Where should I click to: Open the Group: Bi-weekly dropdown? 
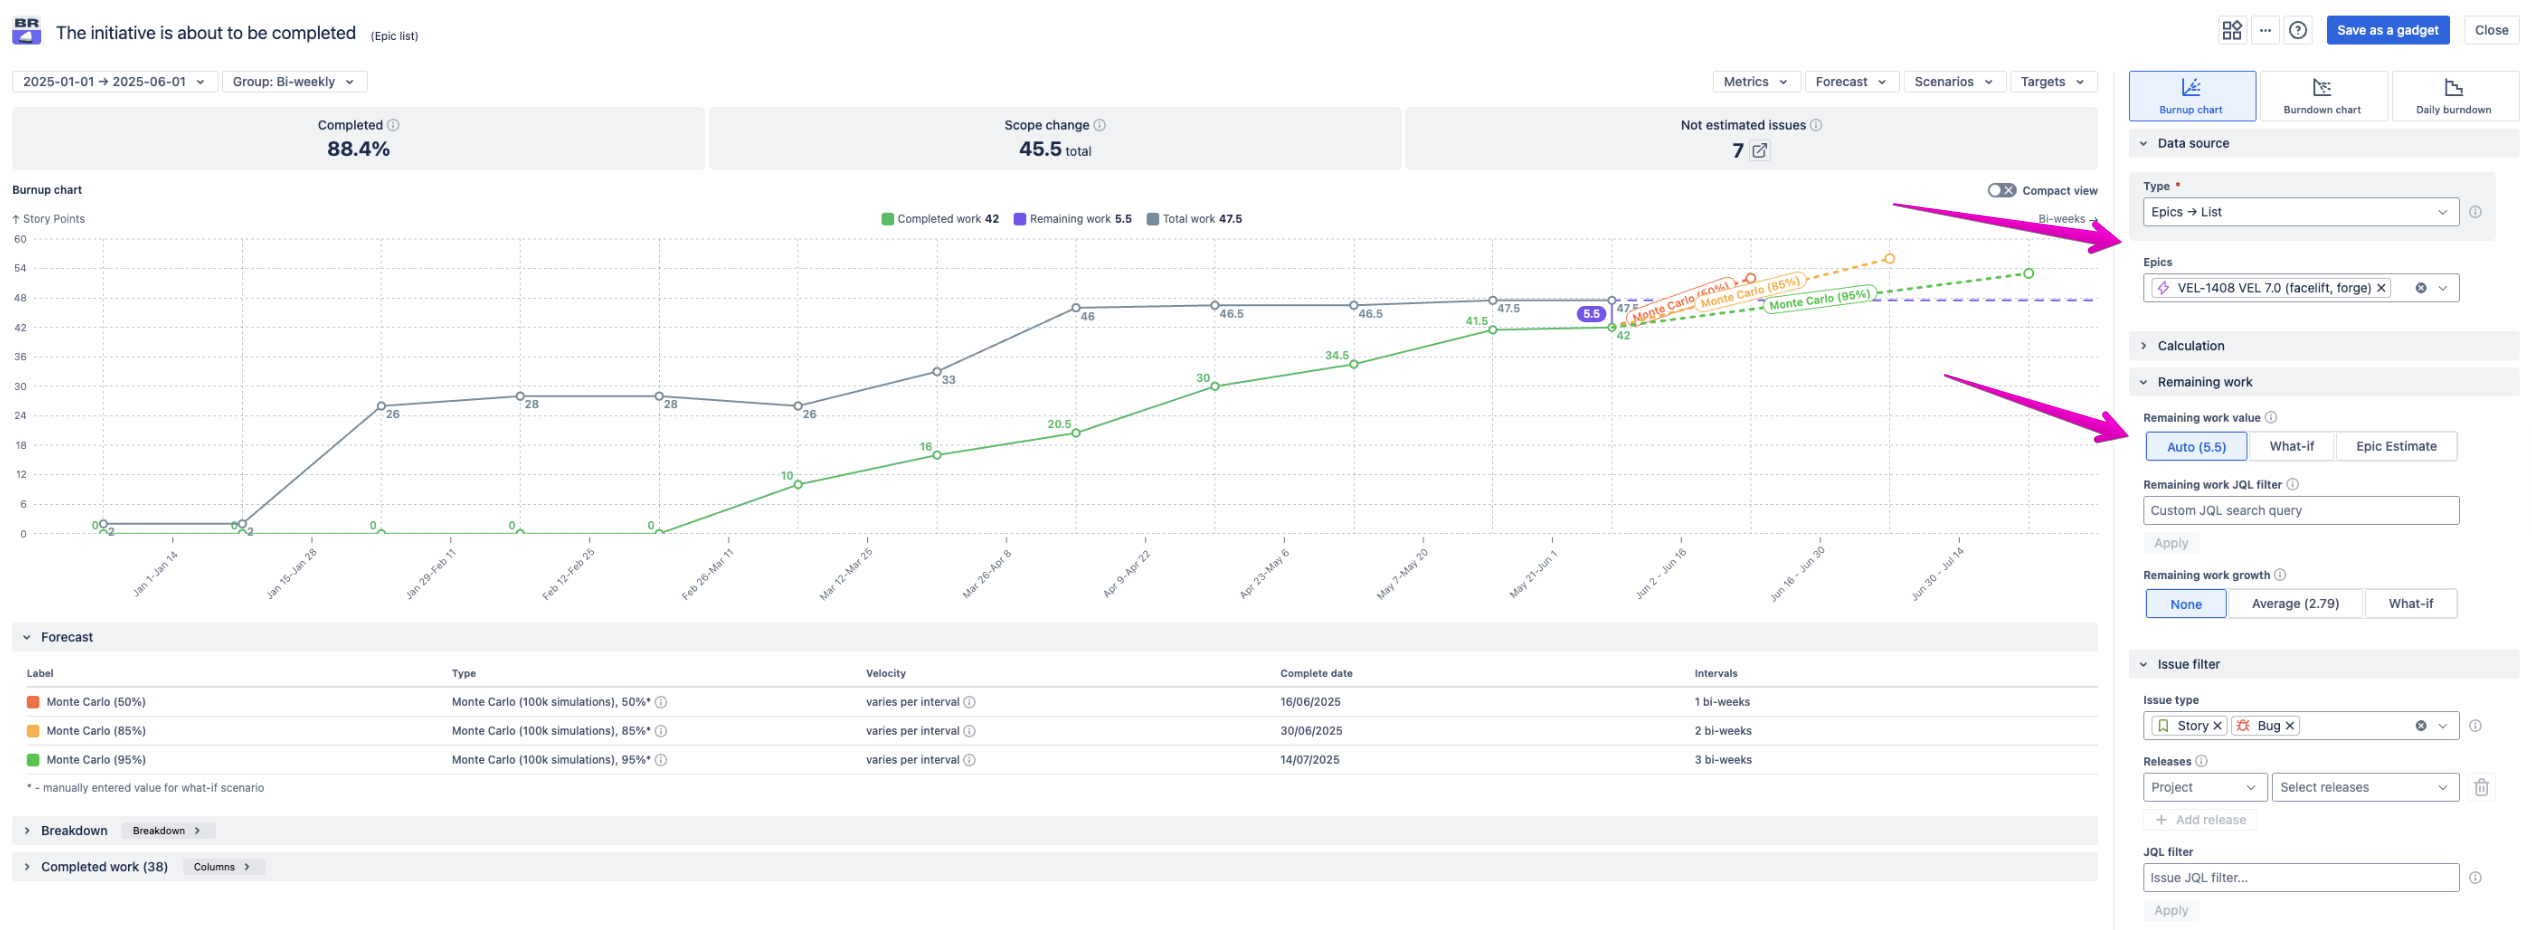pyautogui.click(x=293, y=82)
